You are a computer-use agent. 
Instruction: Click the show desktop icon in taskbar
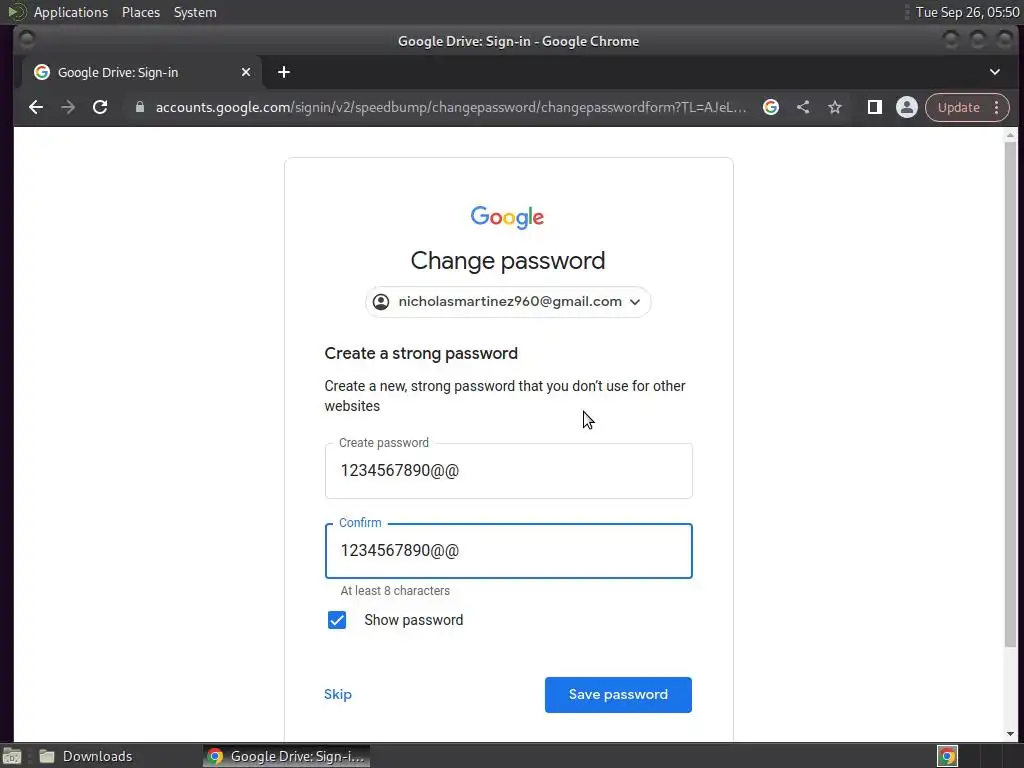pos(12,756)
